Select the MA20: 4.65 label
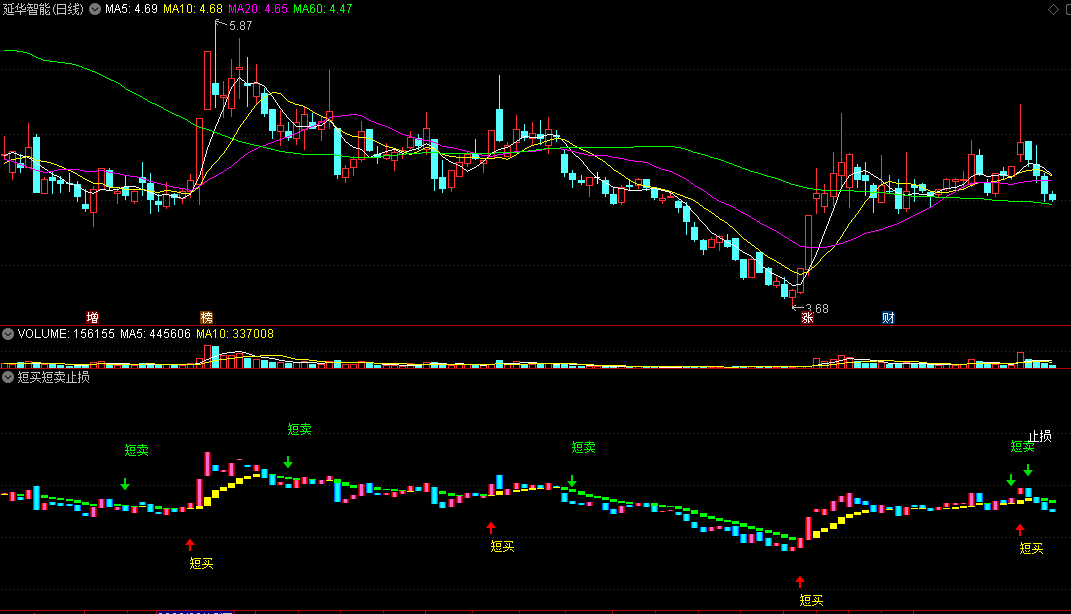This screenshot has height=614, width=1071. [x=258, y=9]
